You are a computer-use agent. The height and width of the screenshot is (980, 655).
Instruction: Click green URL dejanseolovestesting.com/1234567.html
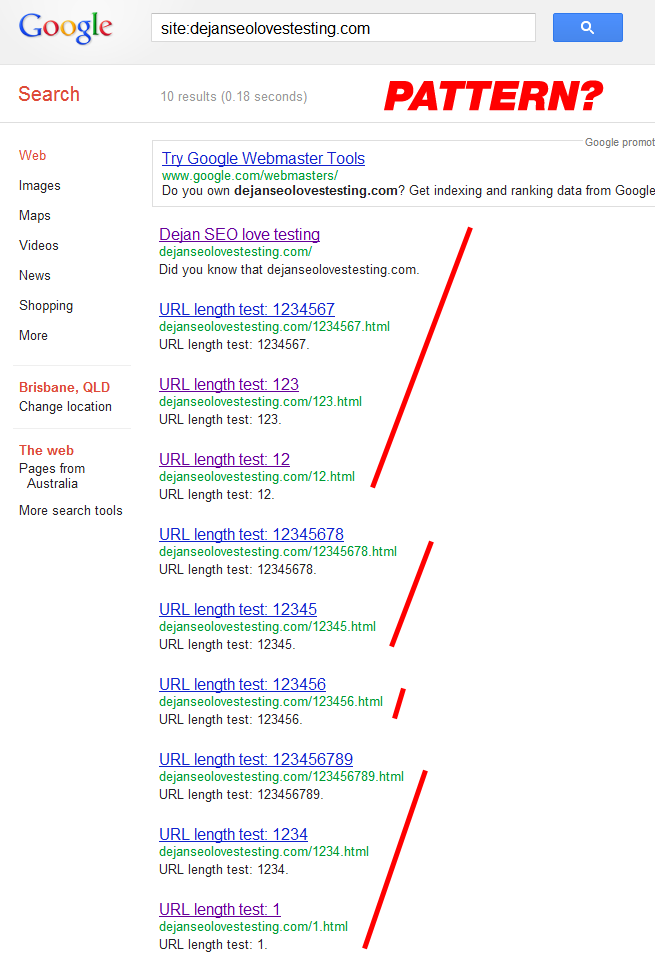pos(274,327)
